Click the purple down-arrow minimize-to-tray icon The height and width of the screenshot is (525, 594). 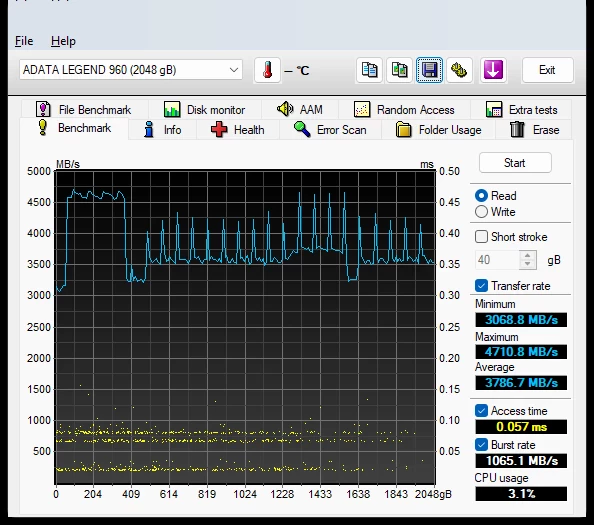pos(493,70)
